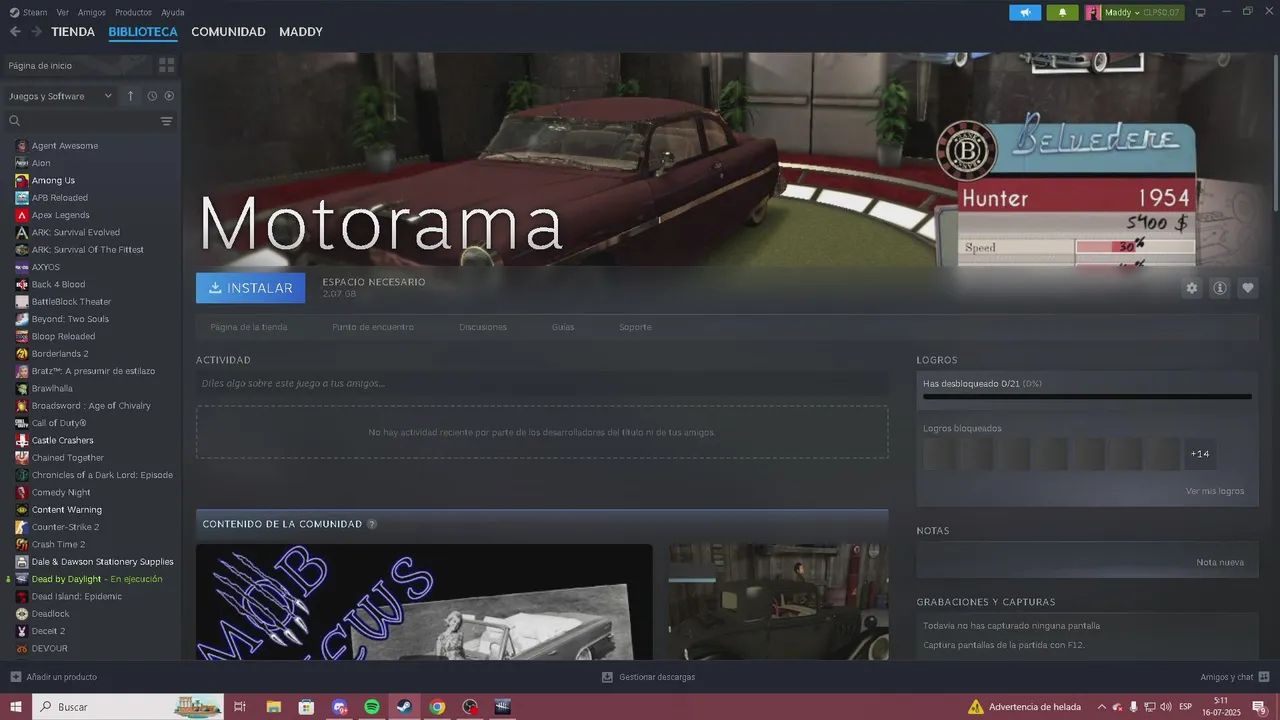Screen dimensions: 1280x720
Task: Open Big Picture mode monitor icon
Action: tap(1201, 12)
